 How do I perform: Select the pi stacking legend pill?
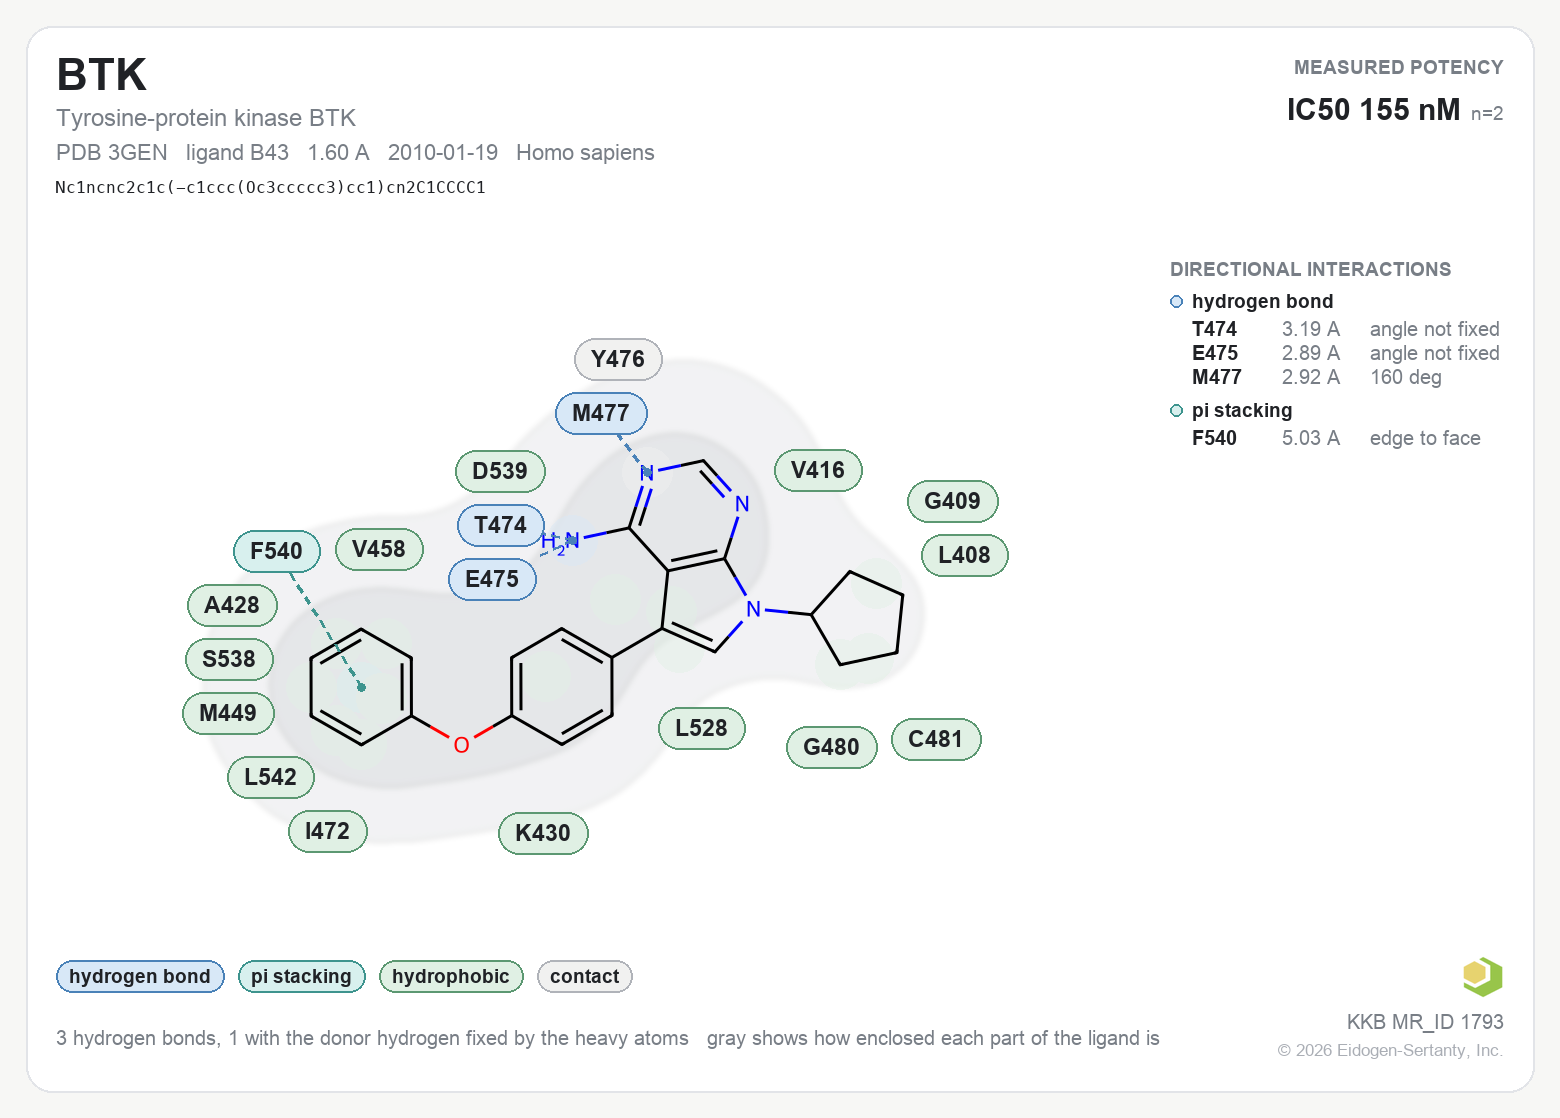pos(301,977)
